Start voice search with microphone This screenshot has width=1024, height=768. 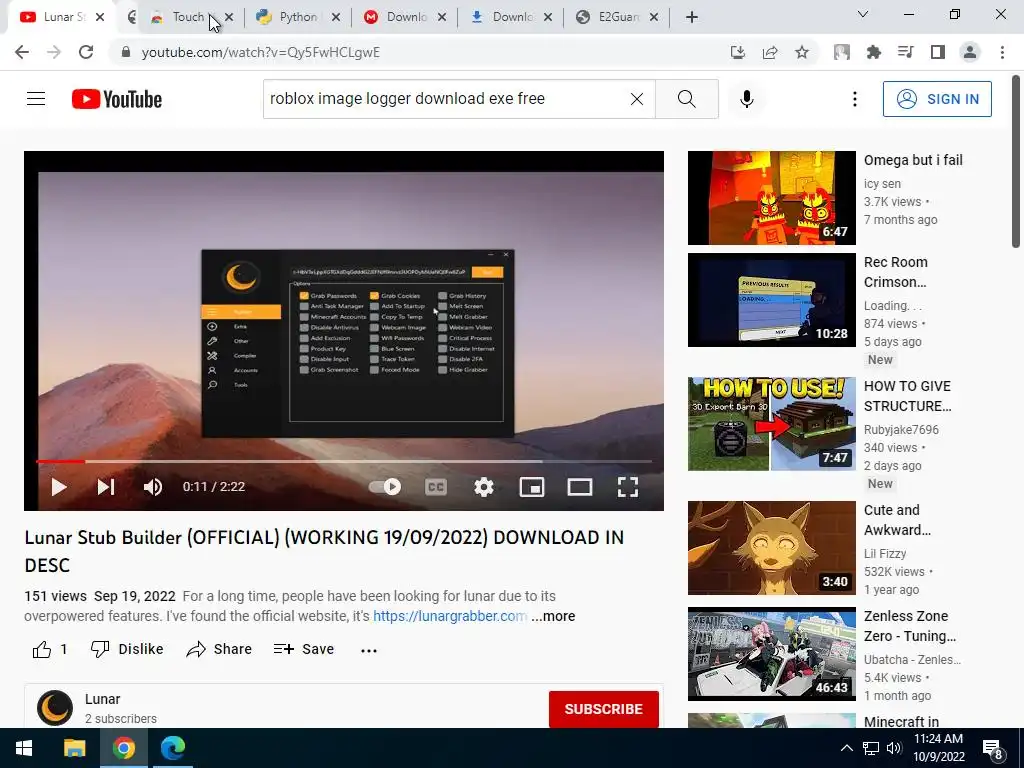pyautogui.click(x=746, y=99)
